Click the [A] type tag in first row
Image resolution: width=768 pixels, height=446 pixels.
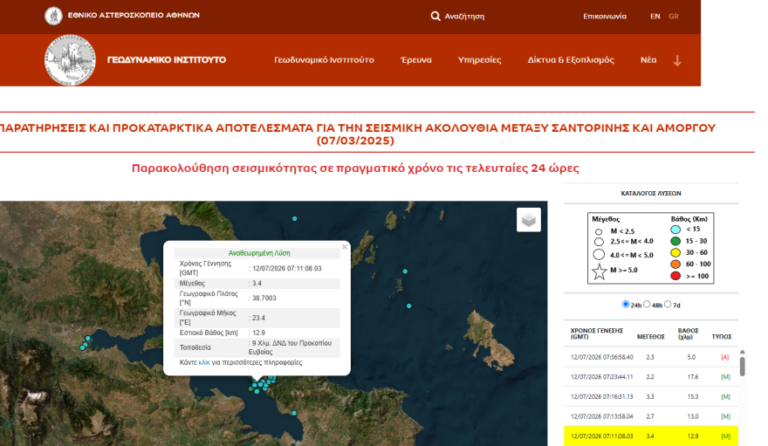(x=725, y=357)
